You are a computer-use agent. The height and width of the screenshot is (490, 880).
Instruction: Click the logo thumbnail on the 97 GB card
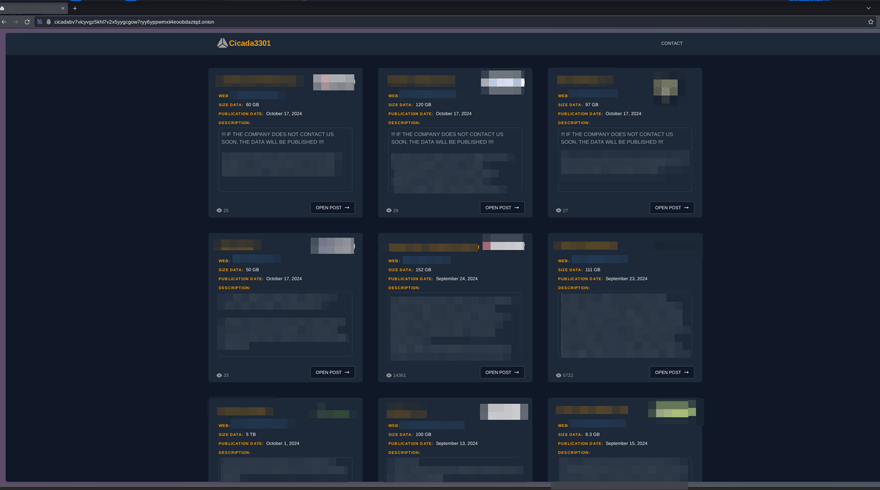[666, 89]
